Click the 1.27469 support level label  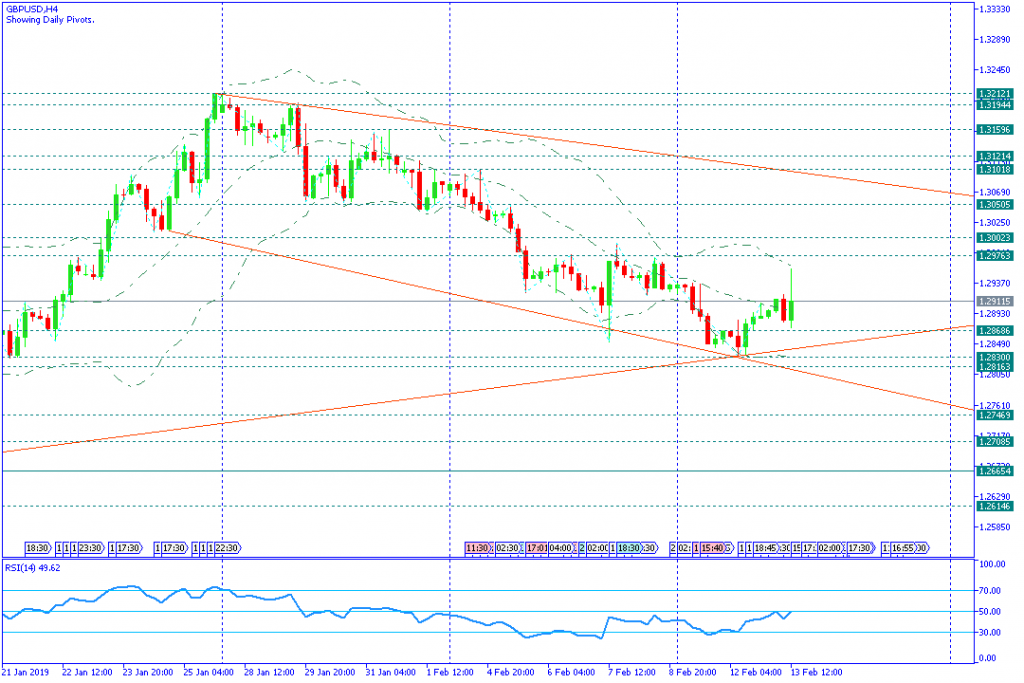(x=995, y=414)
